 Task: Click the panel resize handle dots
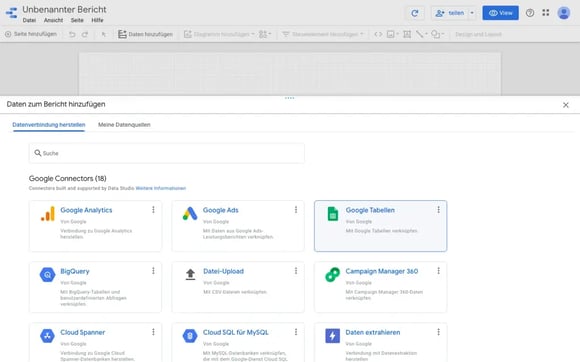pyautogui.click(x=290, y=98)
